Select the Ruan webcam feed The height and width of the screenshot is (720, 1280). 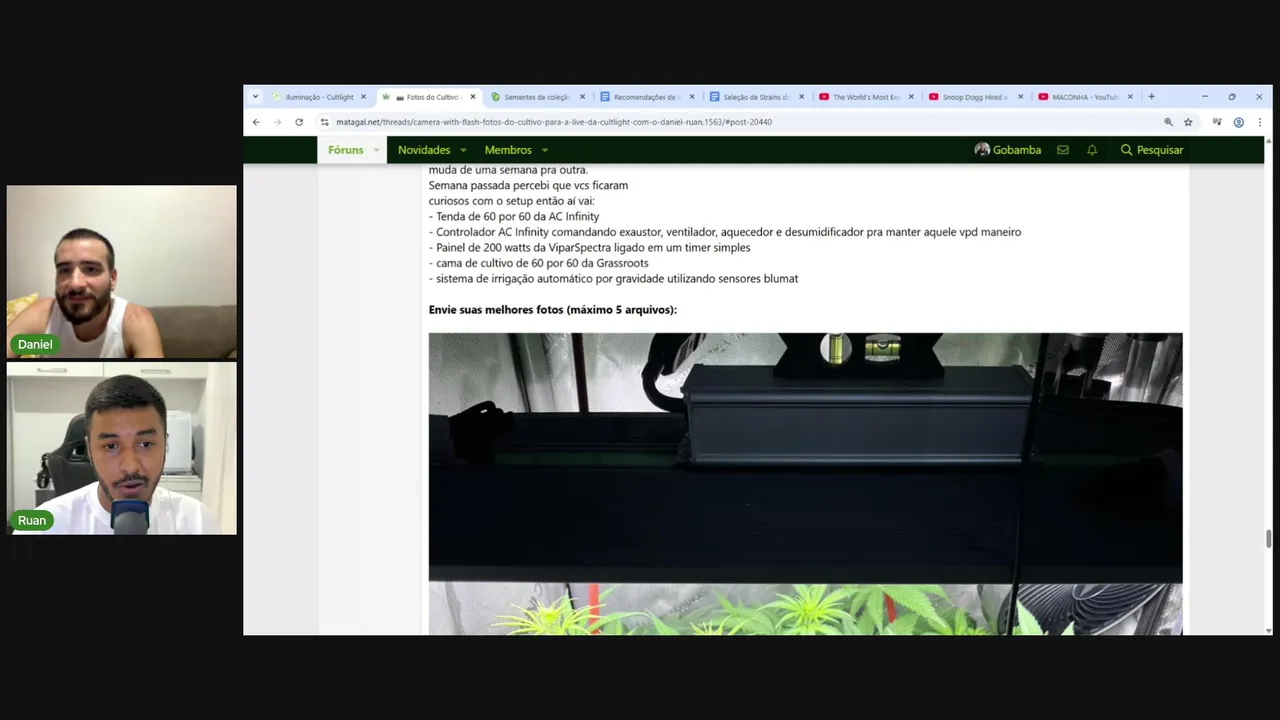(x=122, y=448)
